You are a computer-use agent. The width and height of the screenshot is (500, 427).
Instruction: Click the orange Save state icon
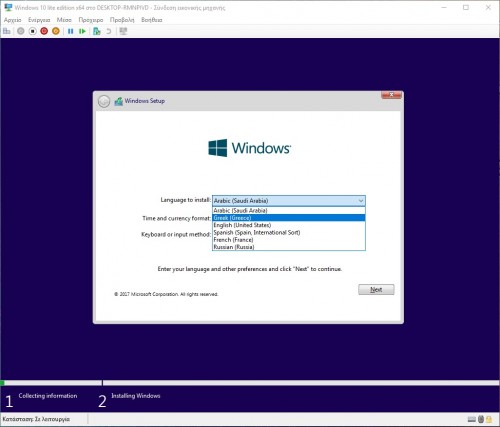coord(56,31)
